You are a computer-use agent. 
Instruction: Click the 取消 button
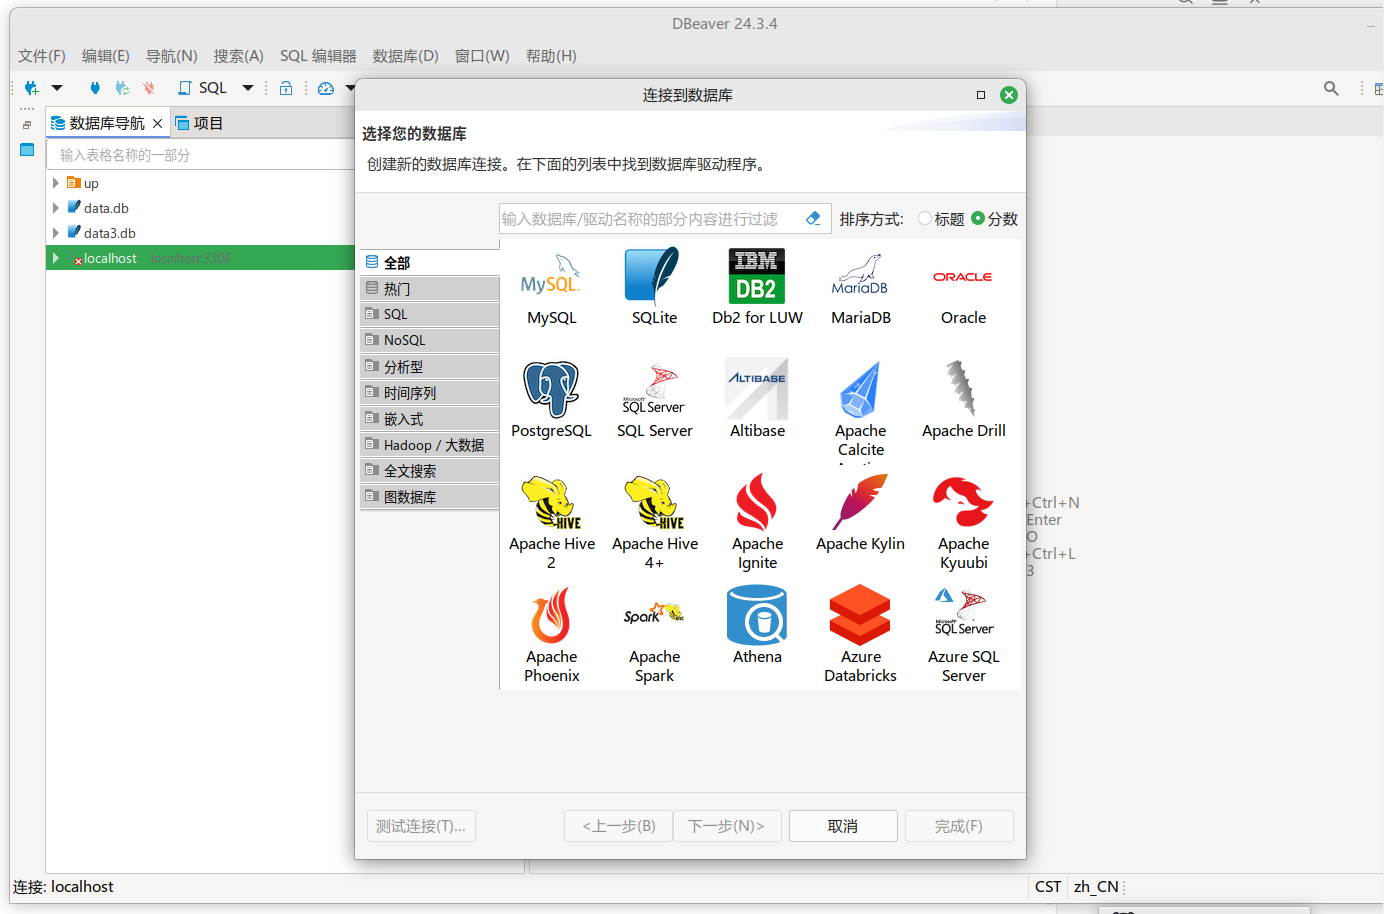pyautogui.click(x=843, y=826)
